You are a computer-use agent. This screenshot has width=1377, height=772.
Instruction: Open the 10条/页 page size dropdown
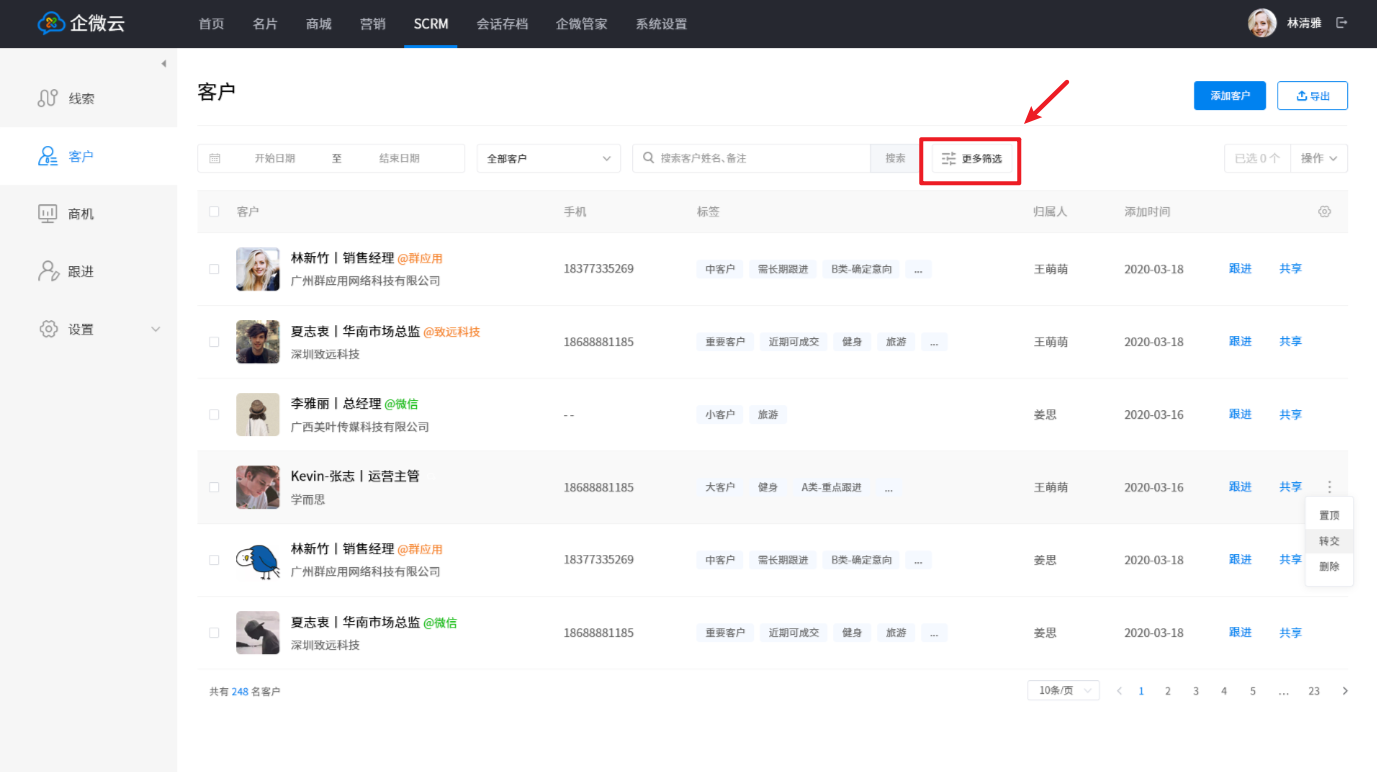pos(1062,690)
